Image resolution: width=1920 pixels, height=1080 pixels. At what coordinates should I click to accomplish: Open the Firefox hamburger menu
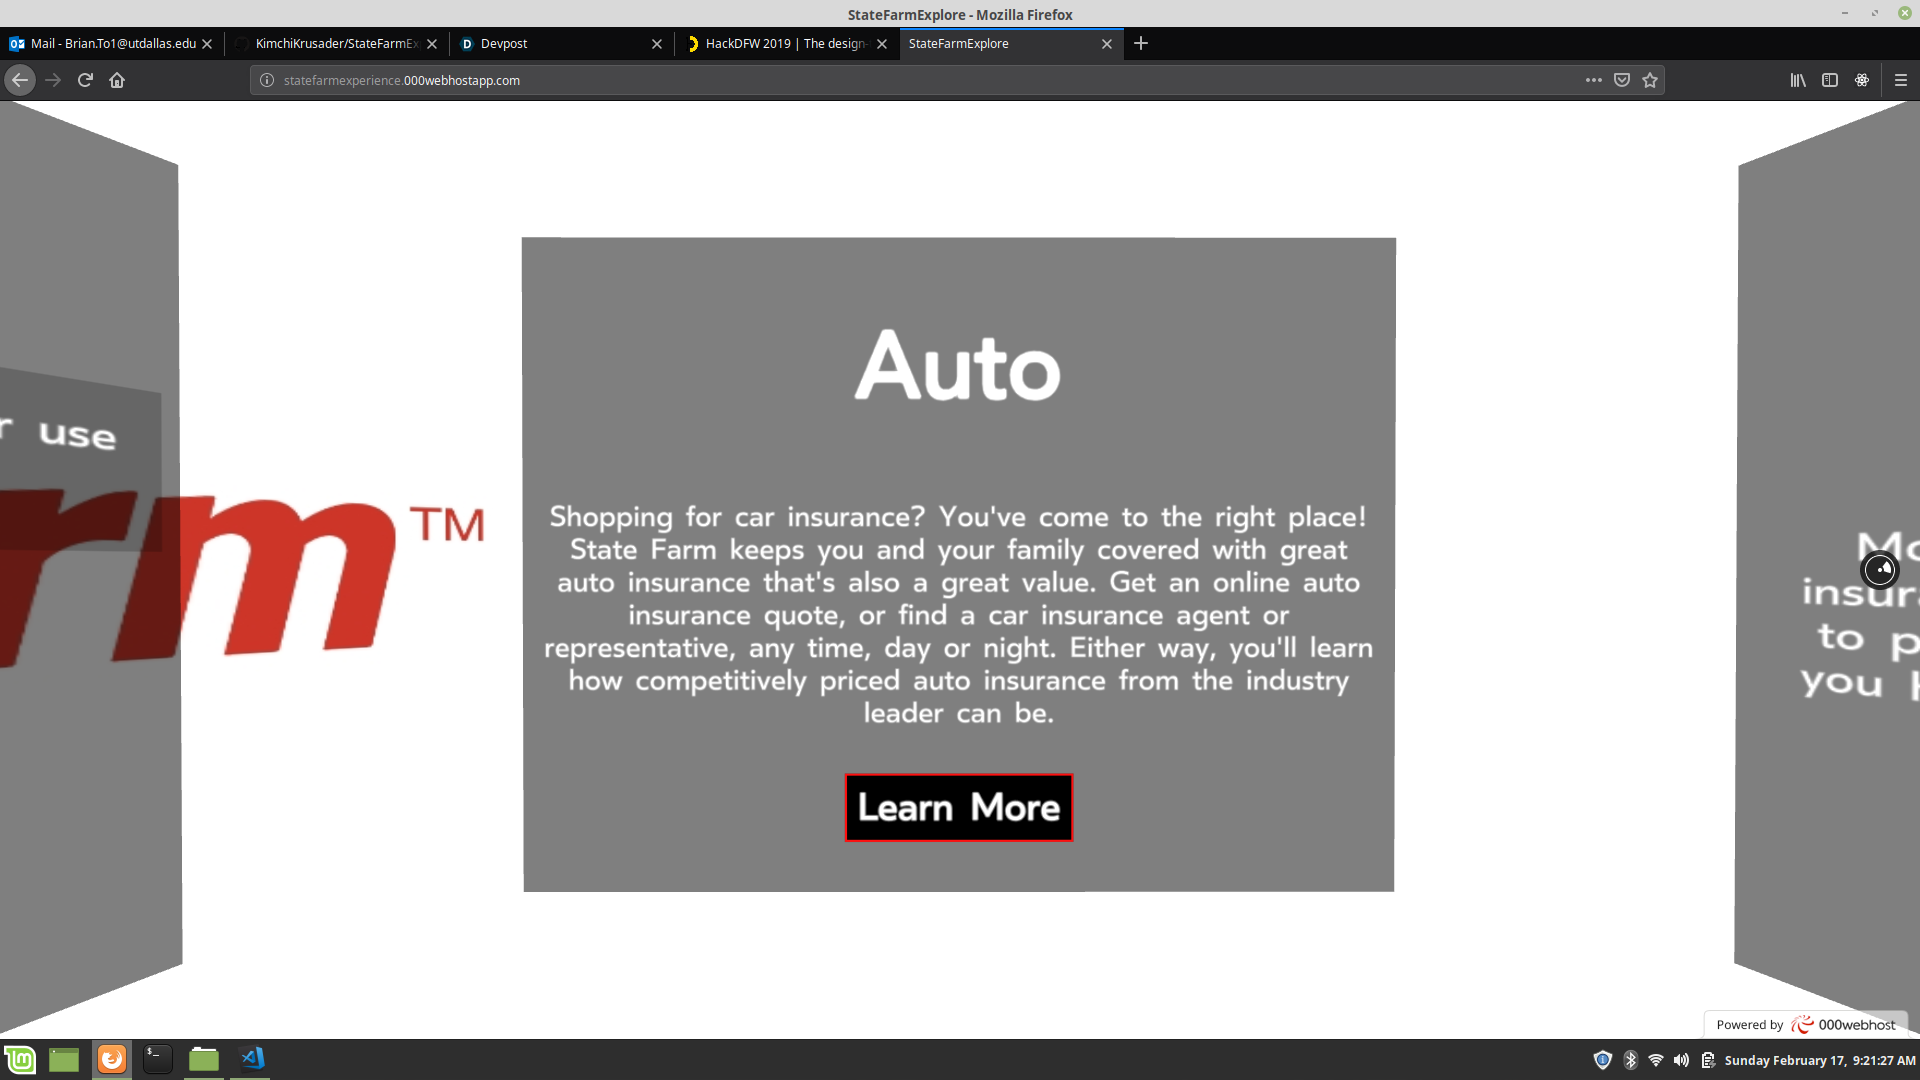pyautogui.click(x=1901, y=80)
